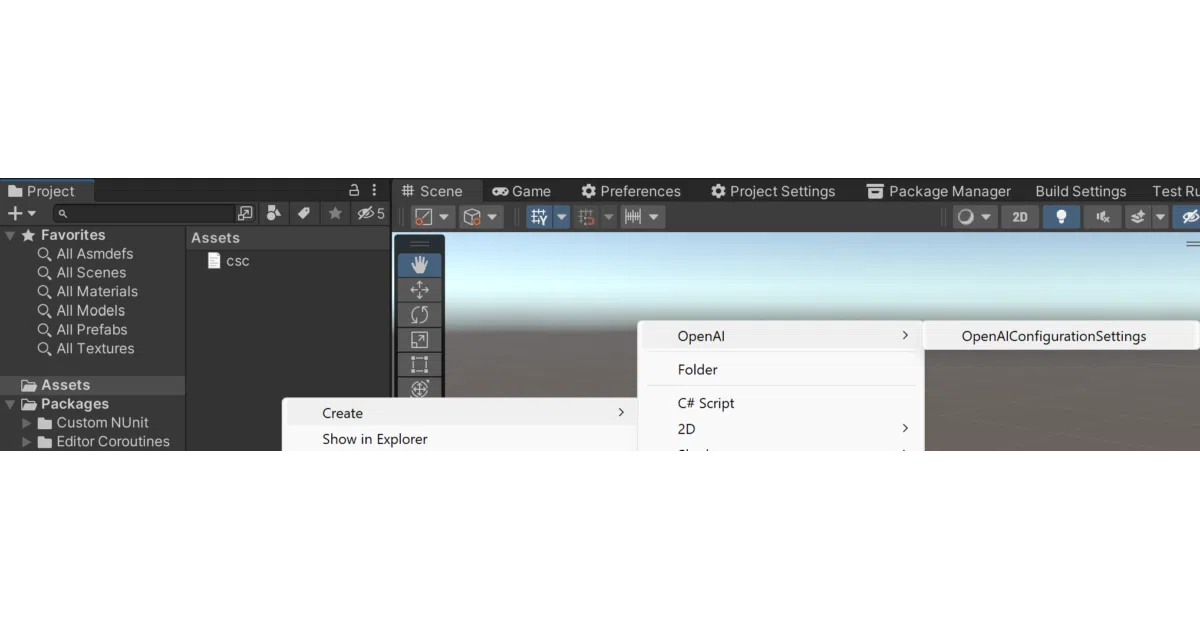
Task: Select All Materials favorite search
Action: 97,292
